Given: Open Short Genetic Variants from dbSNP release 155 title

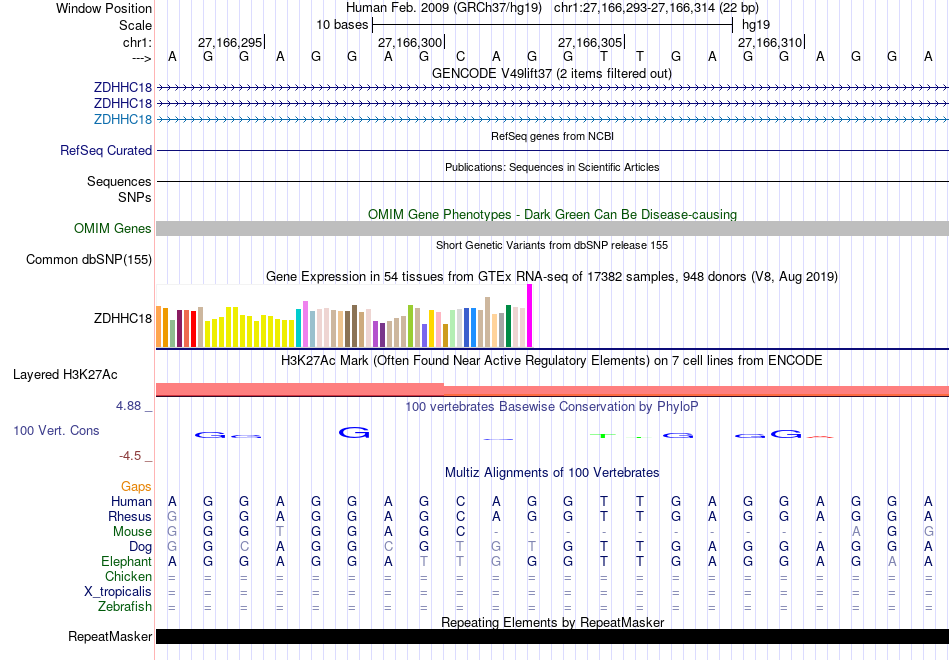Looking at the screenshot, I should tap(552, 245).
